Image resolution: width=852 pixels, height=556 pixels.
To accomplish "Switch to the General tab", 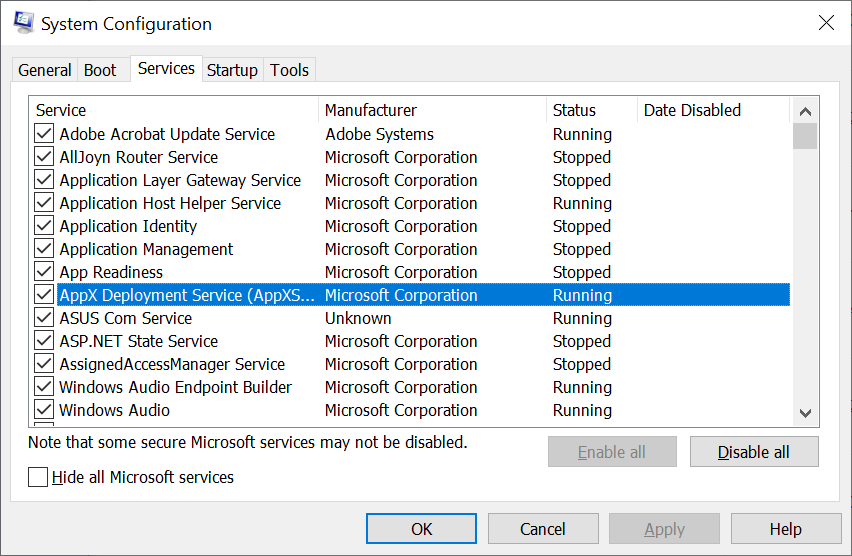I will tap(45, 70).
